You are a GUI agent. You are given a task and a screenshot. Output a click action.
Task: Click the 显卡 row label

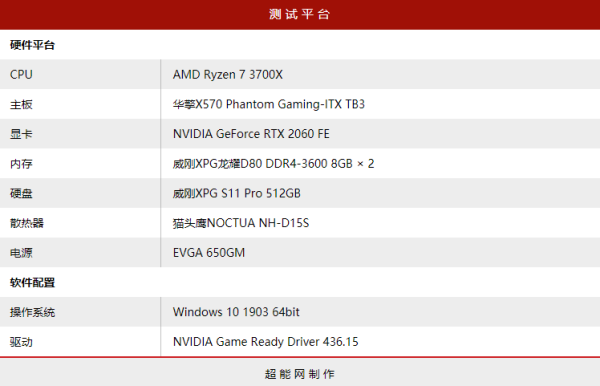coord(21,134)
